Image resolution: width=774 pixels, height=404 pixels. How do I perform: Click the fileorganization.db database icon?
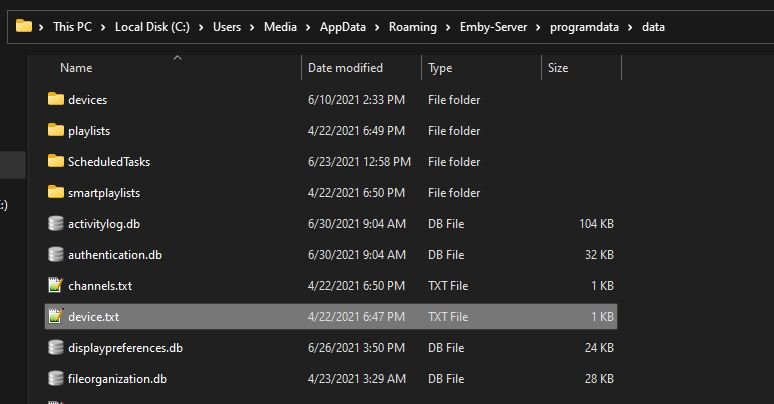tap(56, 379)
